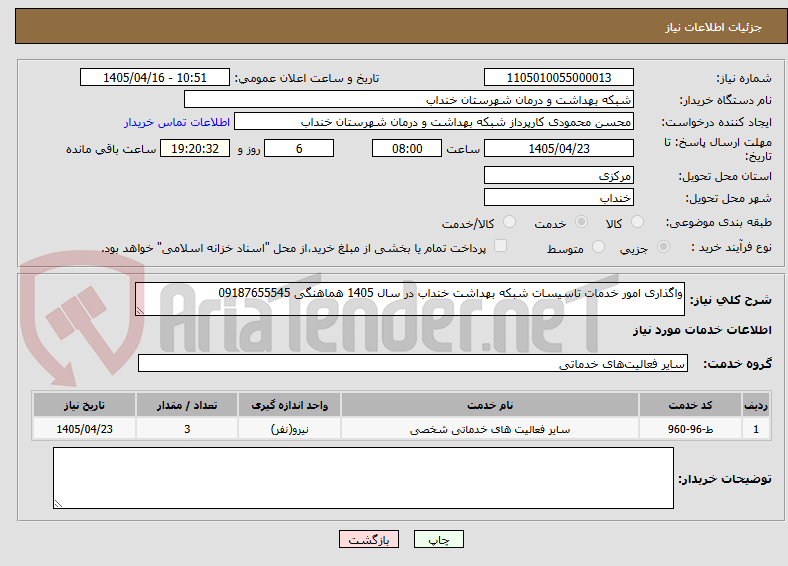Open the اطلاعات تماس خریدار link

tap(177, 122)
